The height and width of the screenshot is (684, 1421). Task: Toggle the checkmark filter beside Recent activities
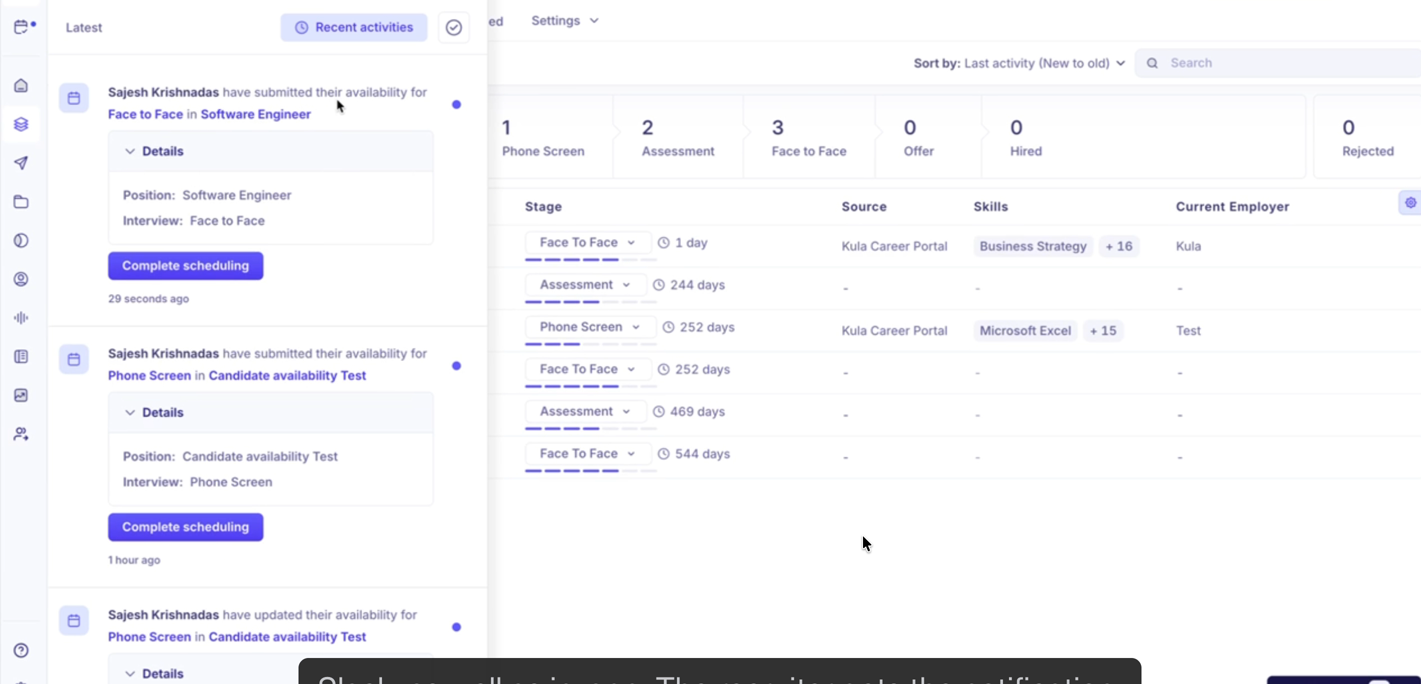(454, 27)
